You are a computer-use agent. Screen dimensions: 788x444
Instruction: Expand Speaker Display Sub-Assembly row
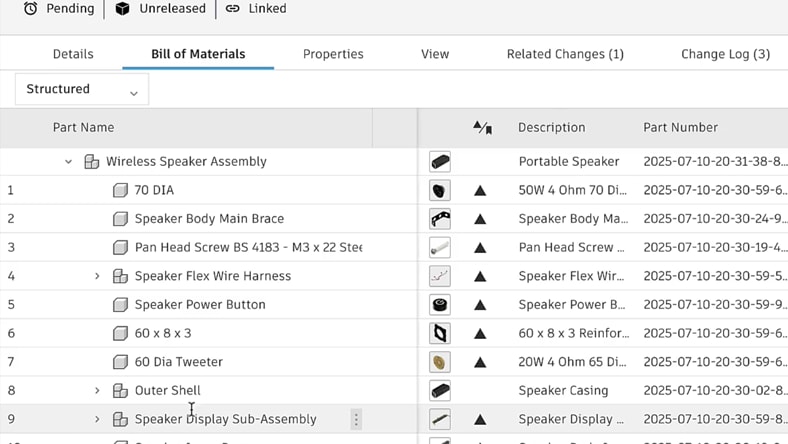click(x=97, y=419)
